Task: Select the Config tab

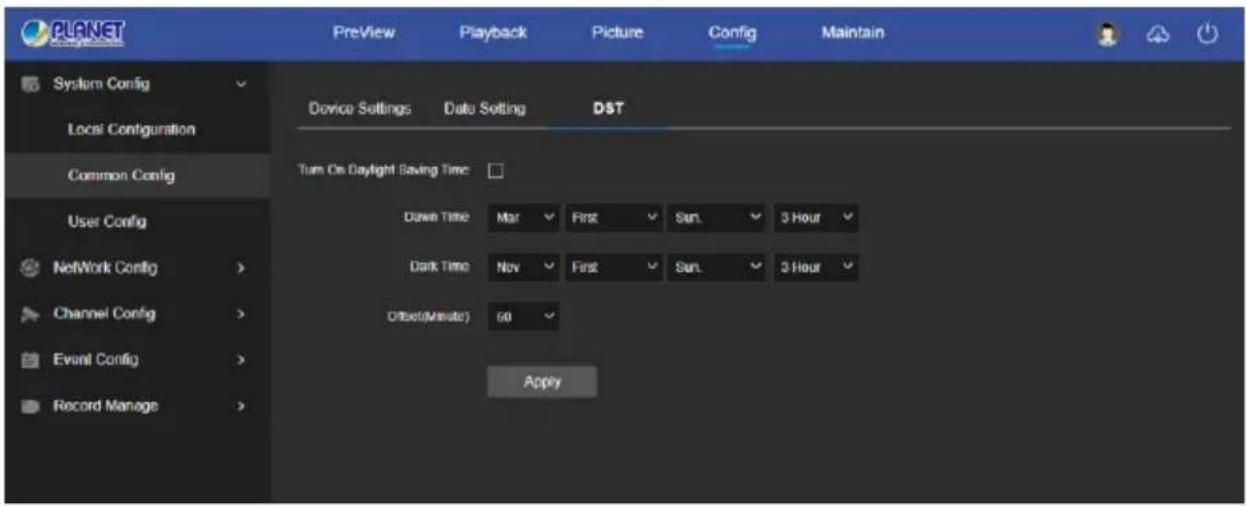Action: pyautogui.click(x=732, y=33)
